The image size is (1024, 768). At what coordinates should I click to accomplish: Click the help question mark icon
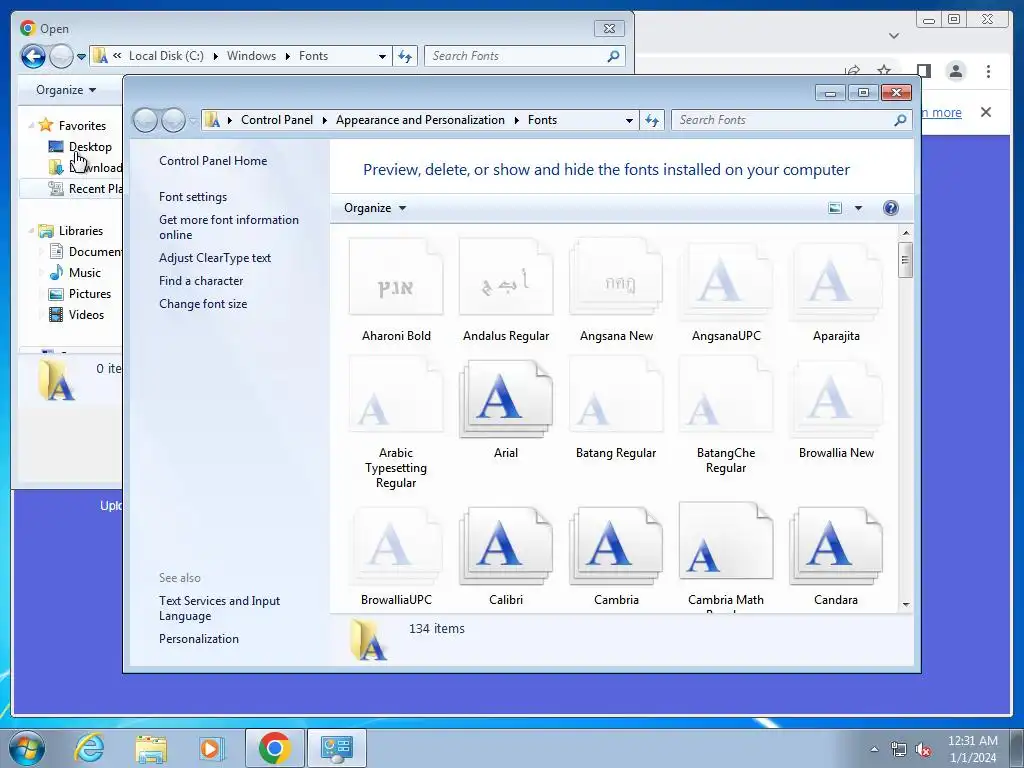890,208
